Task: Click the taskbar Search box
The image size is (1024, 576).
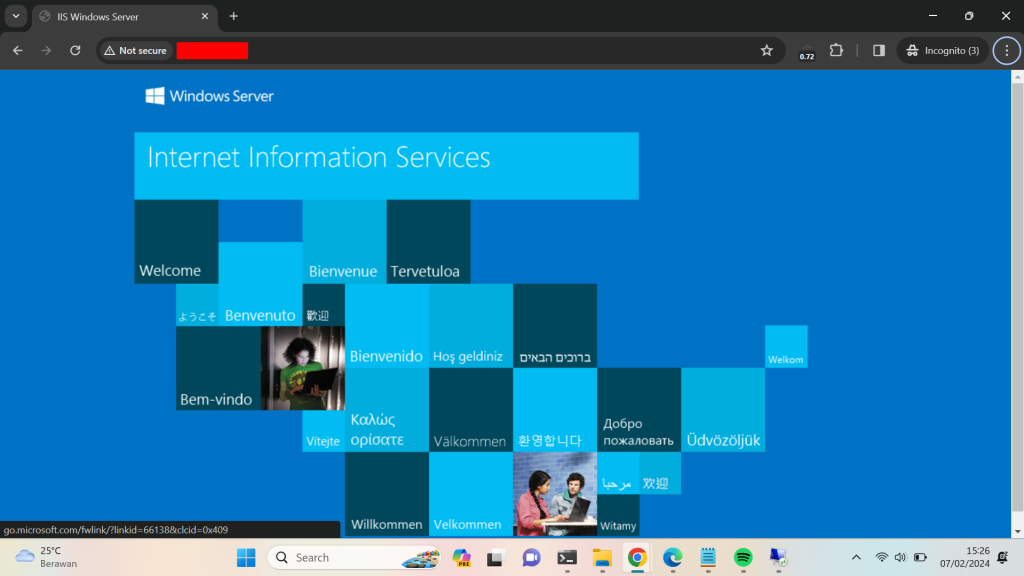Action: 340,557
